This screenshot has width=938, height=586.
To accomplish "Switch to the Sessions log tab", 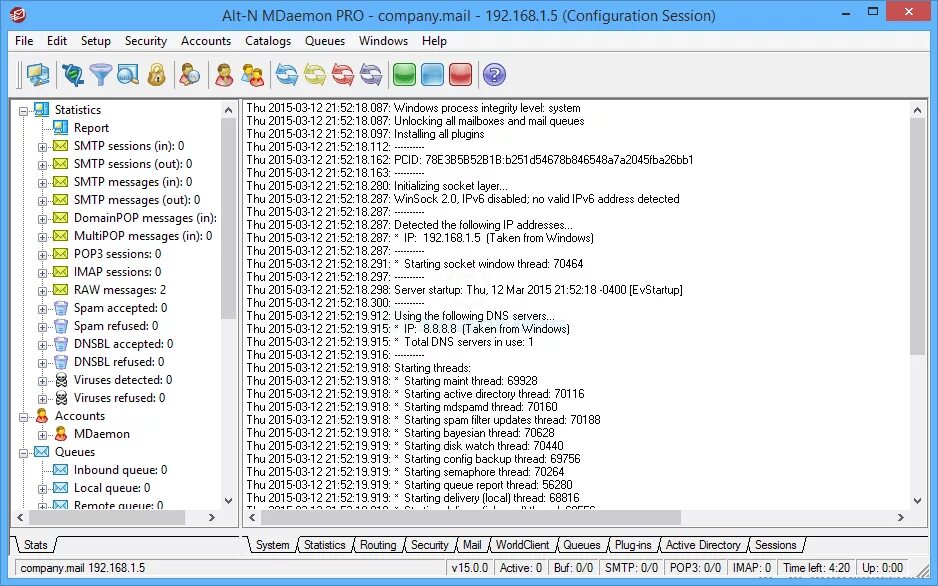I will [x=775, y=545].
